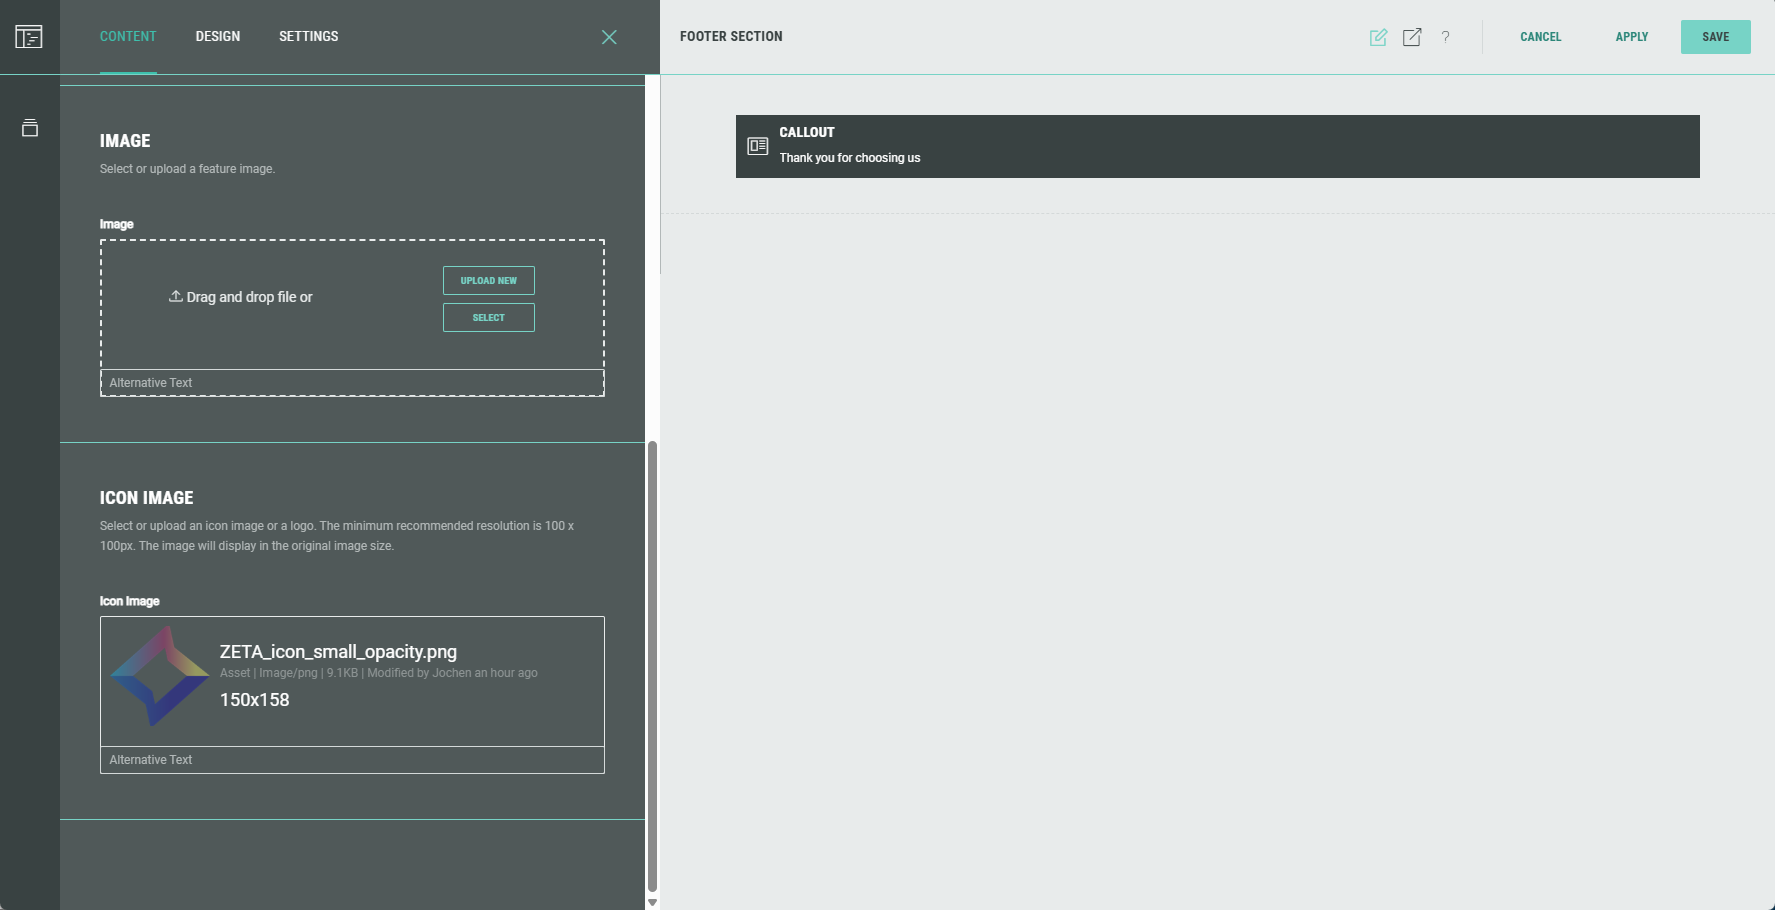This screenshot has height=910, width=1775.
Task: Click the ZETA icon thumbnail preview
Action: tap(160, 677)
